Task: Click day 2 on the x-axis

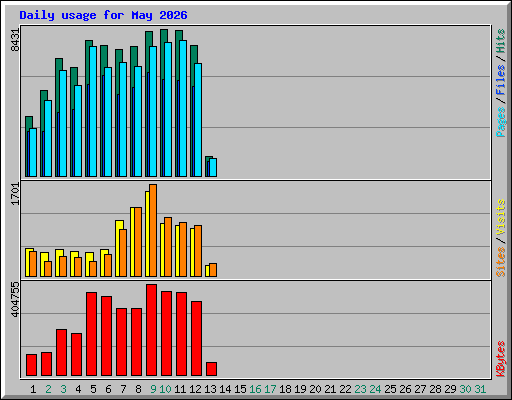Action: click(x=48, y=389)
